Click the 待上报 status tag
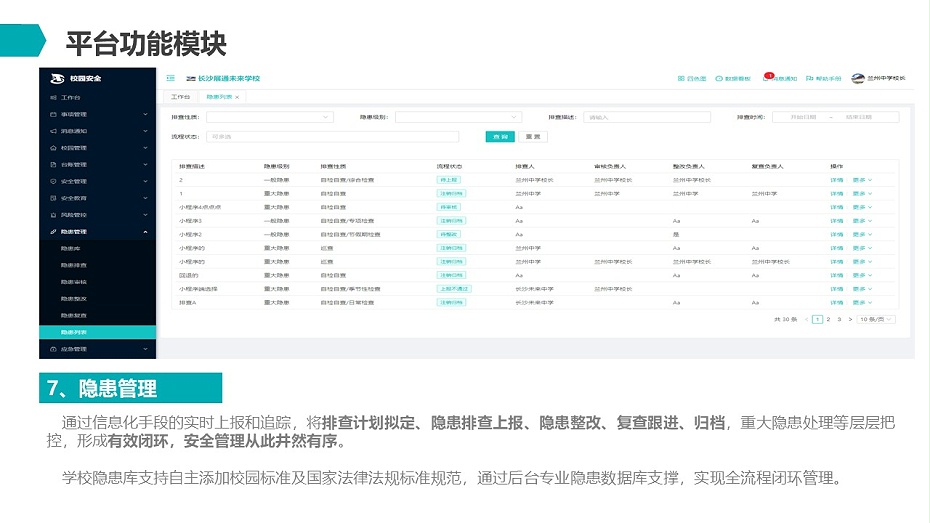 (449, 180)
